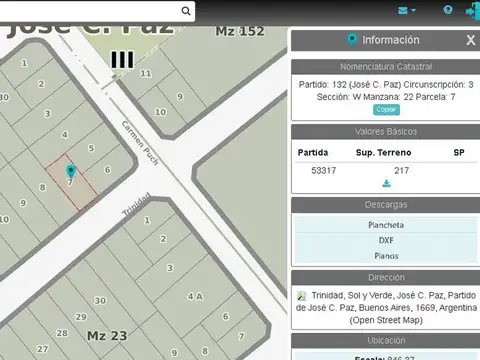Image resolution: width=480 pixels, height=360 pixels.
Task: Open the DXF download
Action: click(386, 240)
